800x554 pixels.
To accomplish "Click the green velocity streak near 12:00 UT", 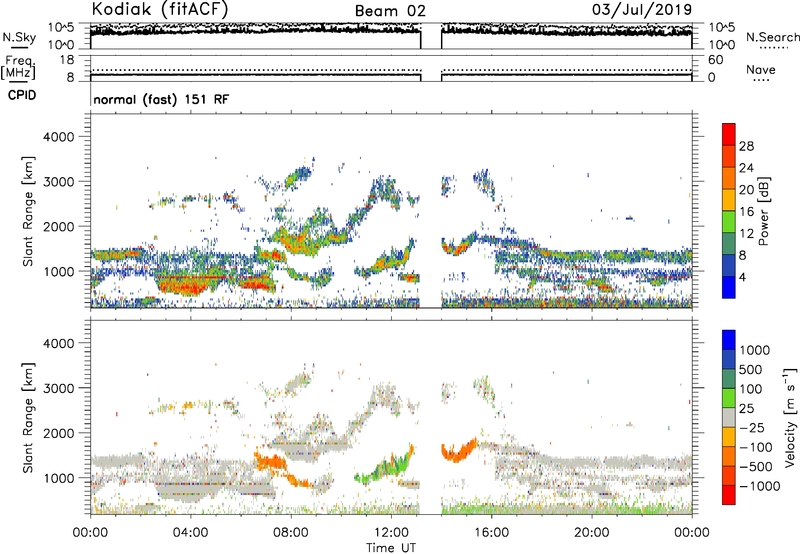I will pos(385,468).
